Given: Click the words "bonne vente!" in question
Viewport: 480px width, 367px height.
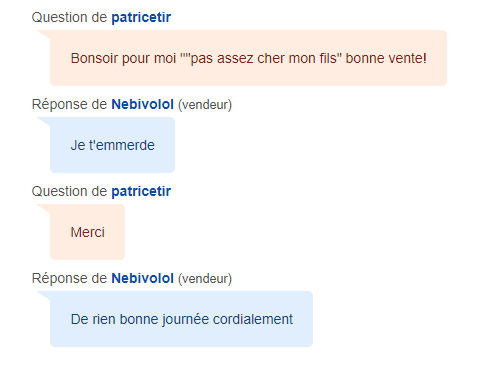Looking at the screenshot, I should tap(386, 58).
